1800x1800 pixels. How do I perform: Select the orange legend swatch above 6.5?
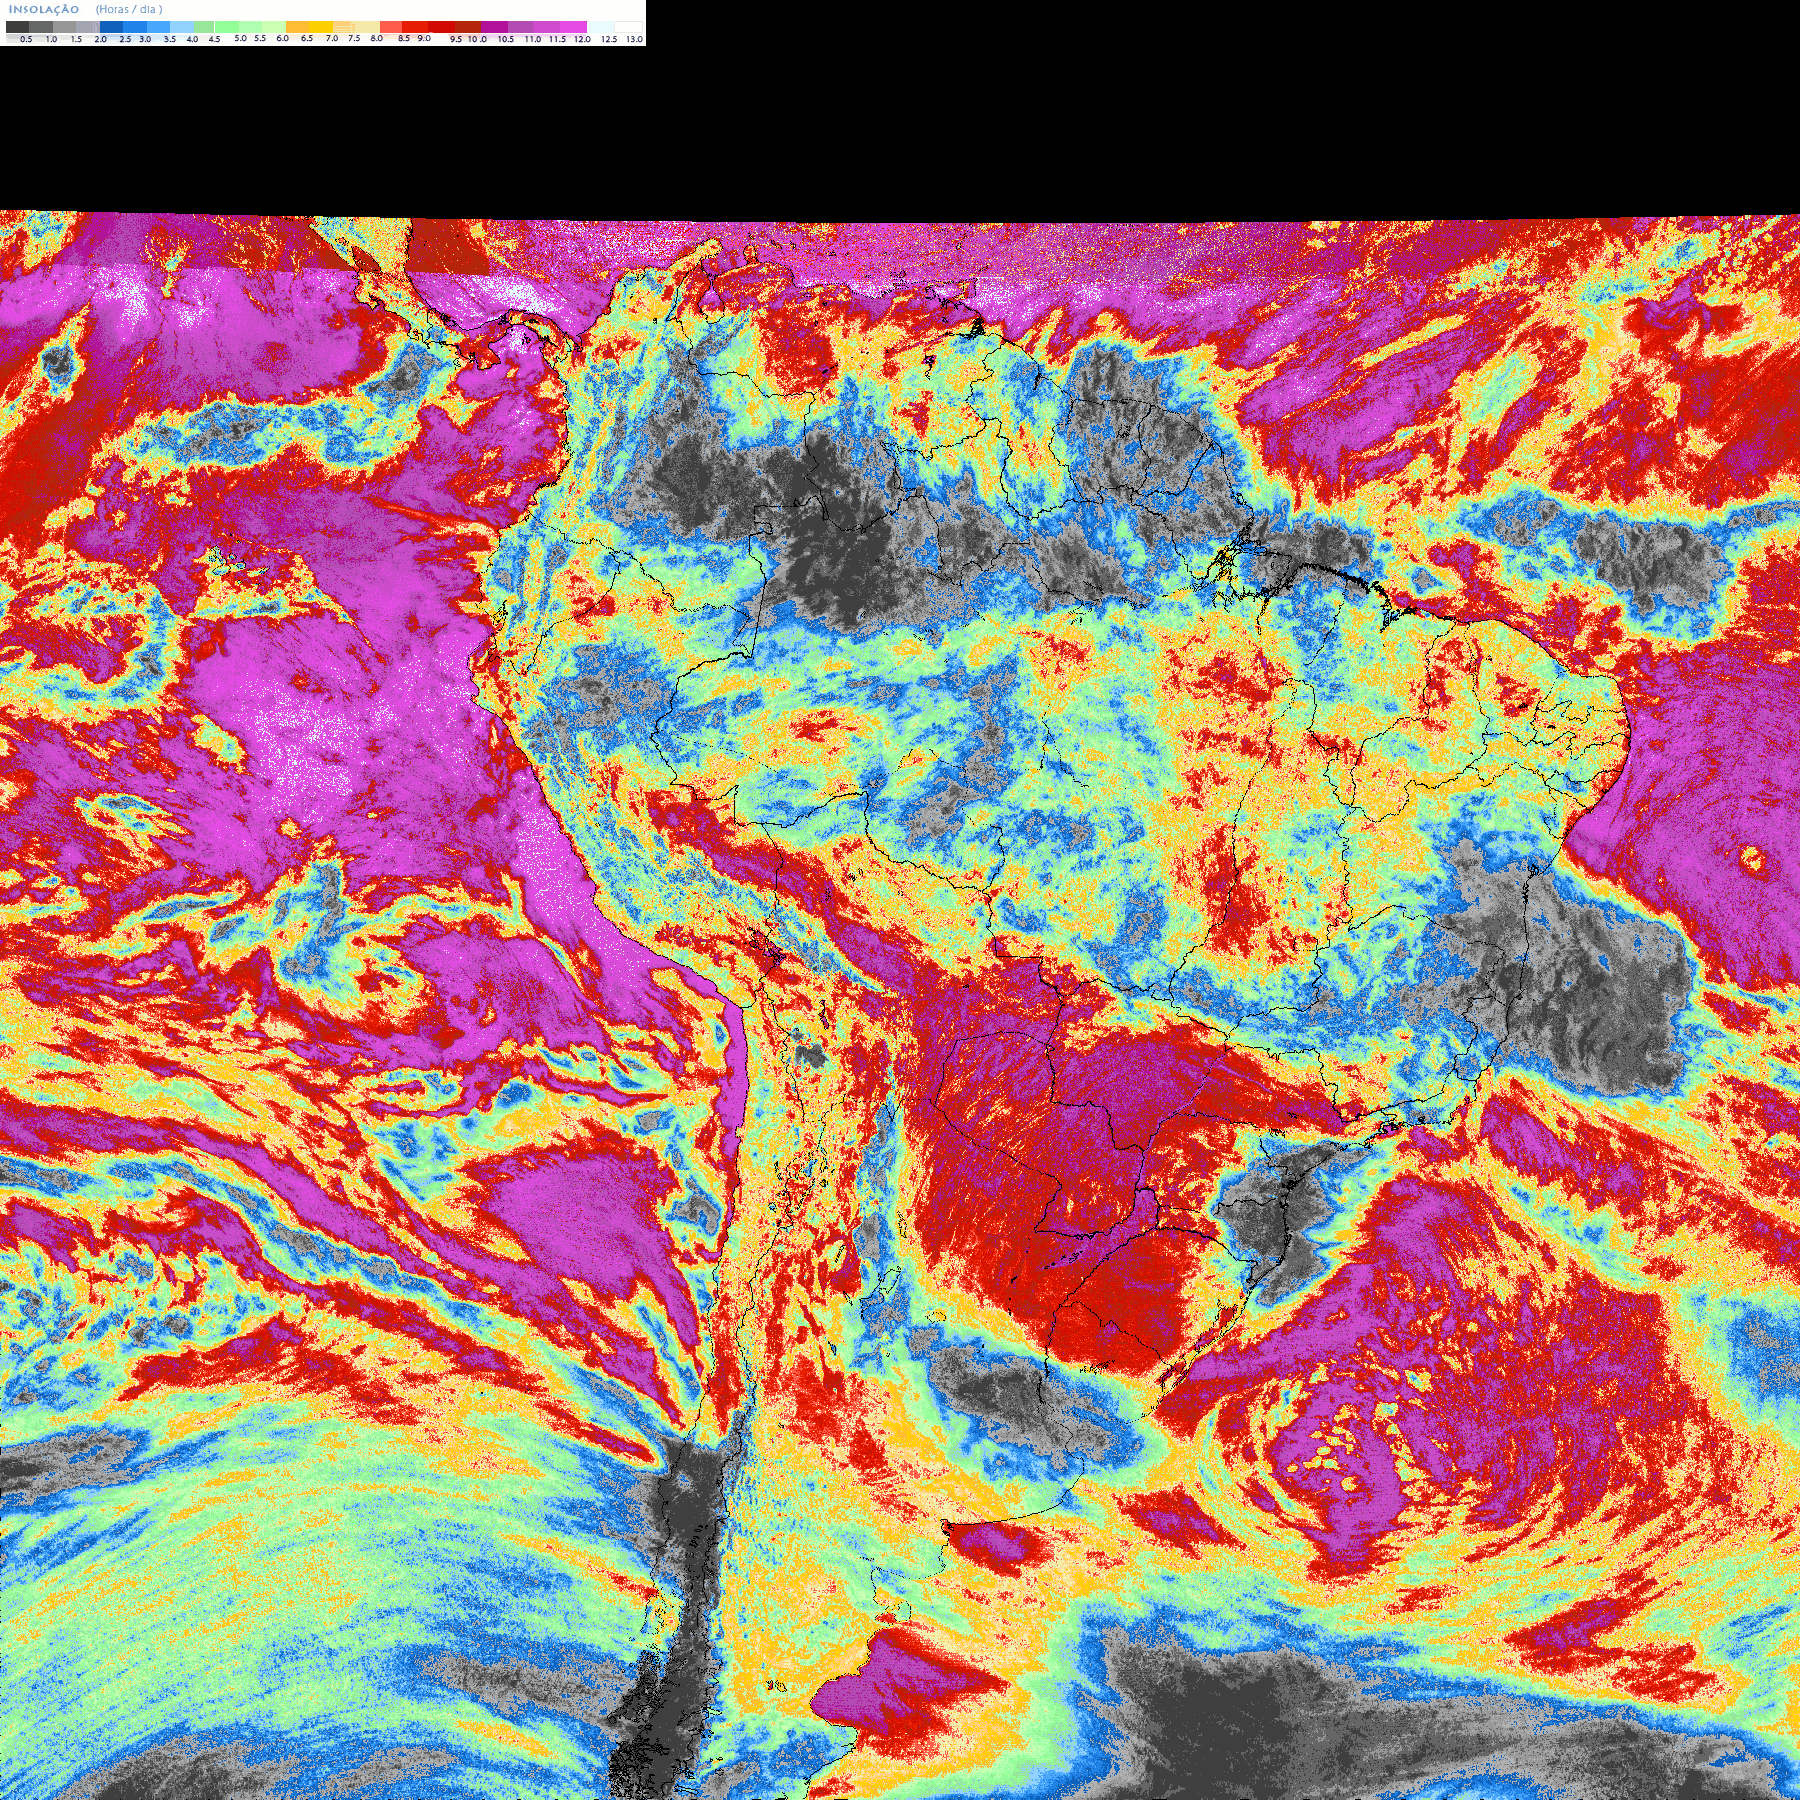pos(297,27)
